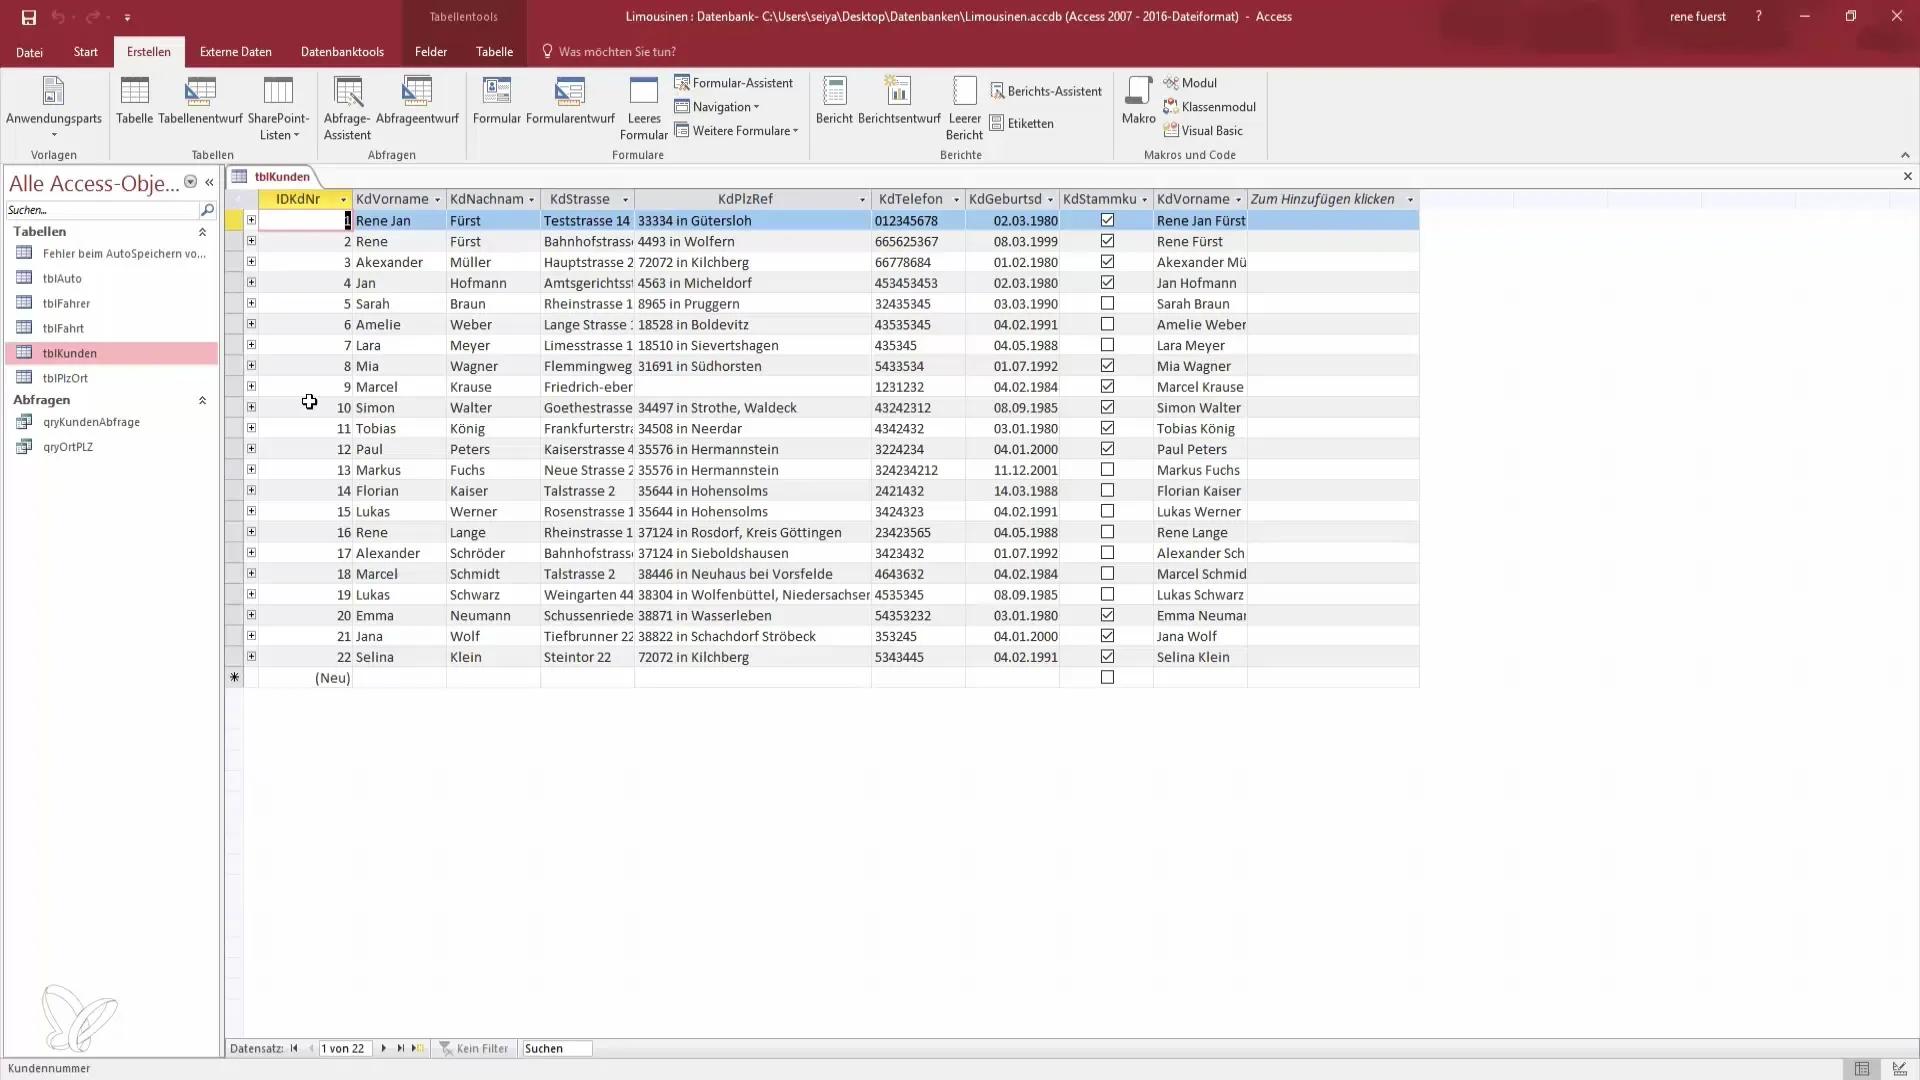The width and height of the screenshot is (1920, 1080).
Task: Create a Leerer Bericht
Action: coord(964,107)
